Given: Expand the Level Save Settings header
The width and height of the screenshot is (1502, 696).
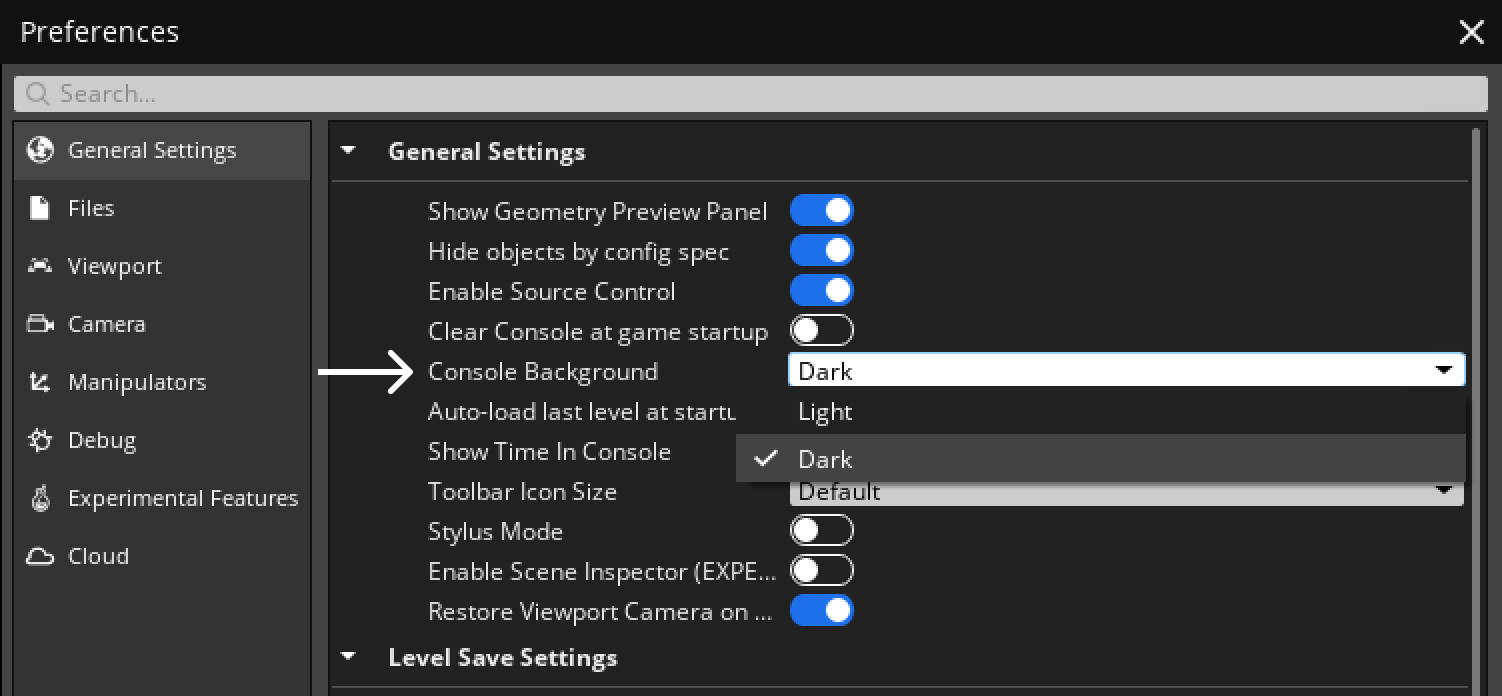Looking at the screenshot, I should point(347,656).
